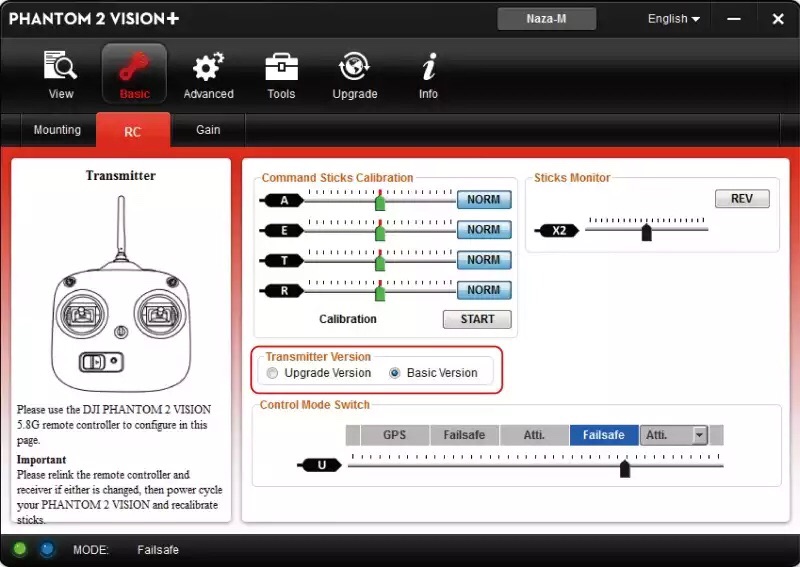Click the highlighted blue Failsafe segment

pyautogui.click(x=604, y=435)
